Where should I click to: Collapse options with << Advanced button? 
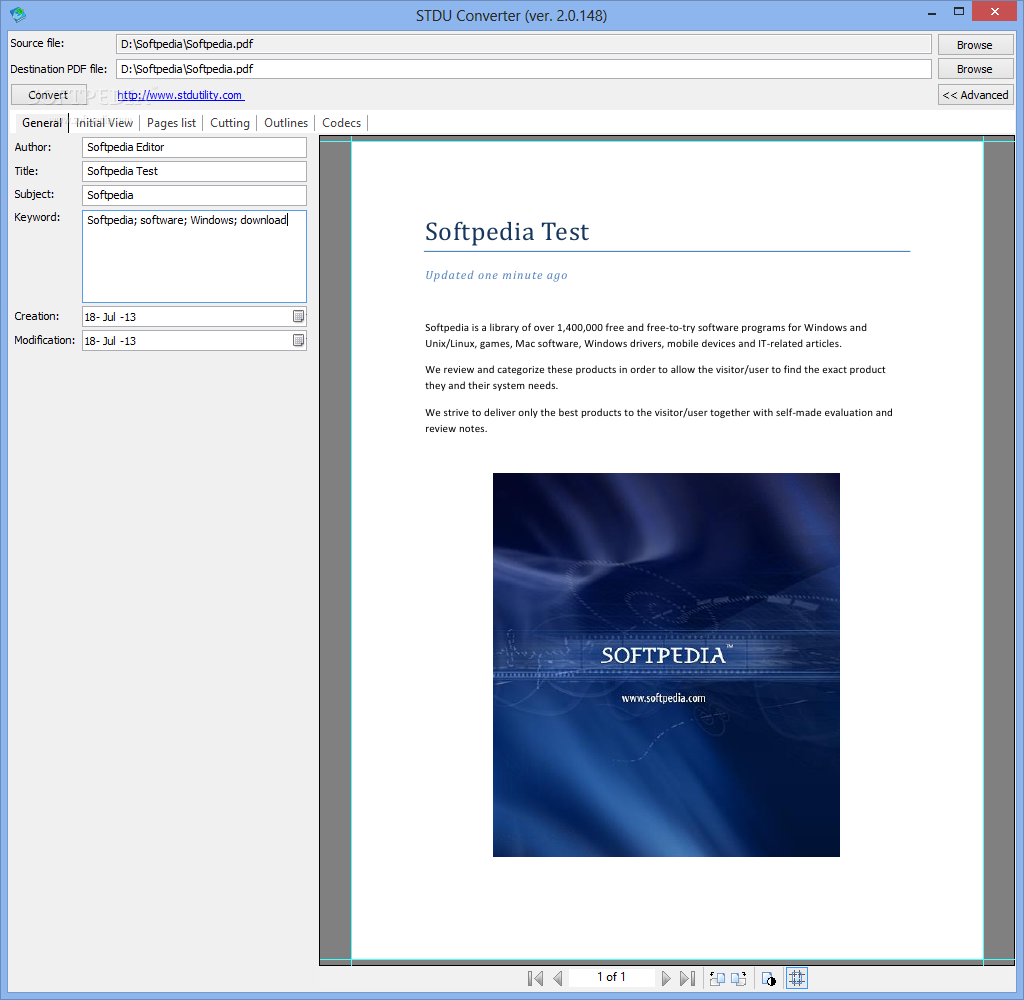coord(975,95)
